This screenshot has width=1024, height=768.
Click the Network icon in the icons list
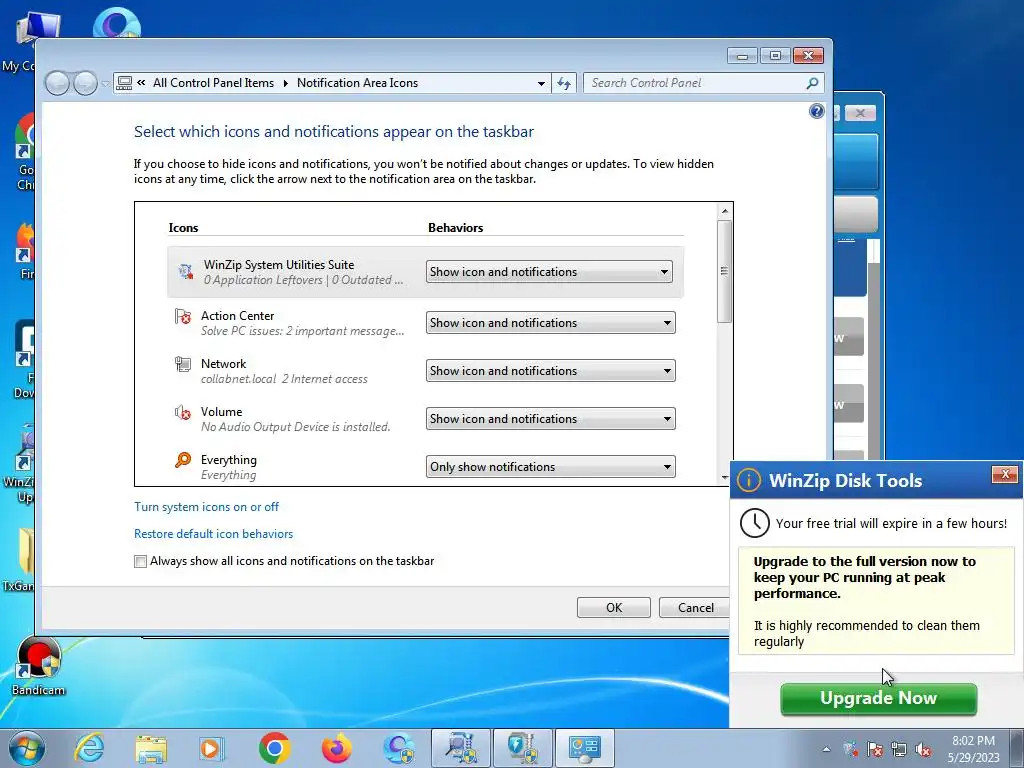[183, 364]
